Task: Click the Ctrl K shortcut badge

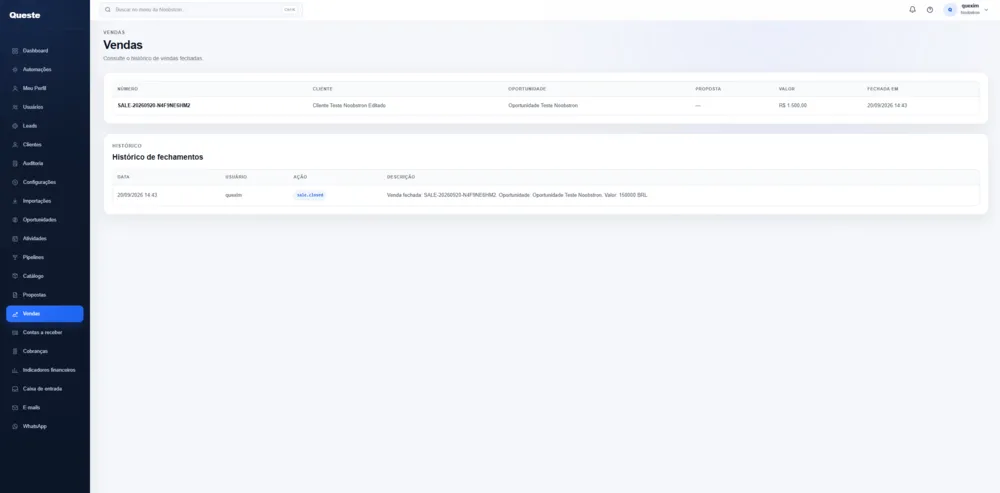Action: coord(290,10)
